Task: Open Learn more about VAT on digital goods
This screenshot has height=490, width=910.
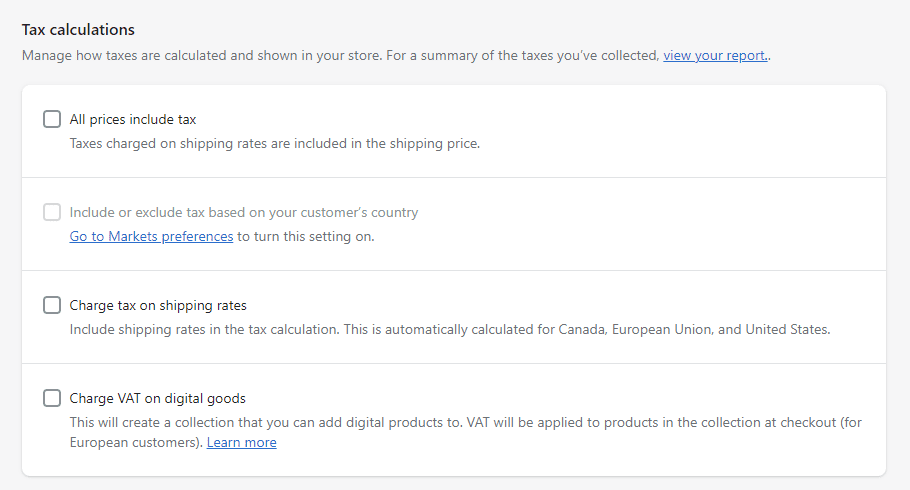Action: [241, 442]
